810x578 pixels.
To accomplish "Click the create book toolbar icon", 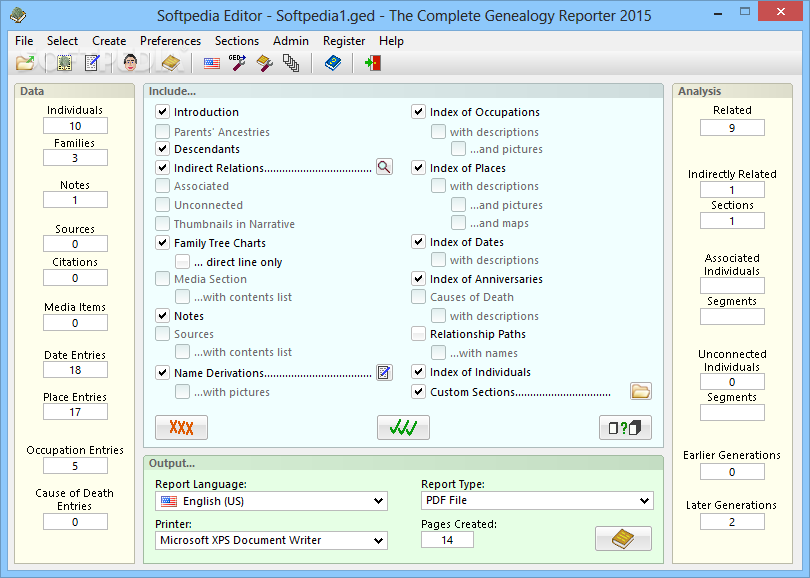I will (170, 63).
